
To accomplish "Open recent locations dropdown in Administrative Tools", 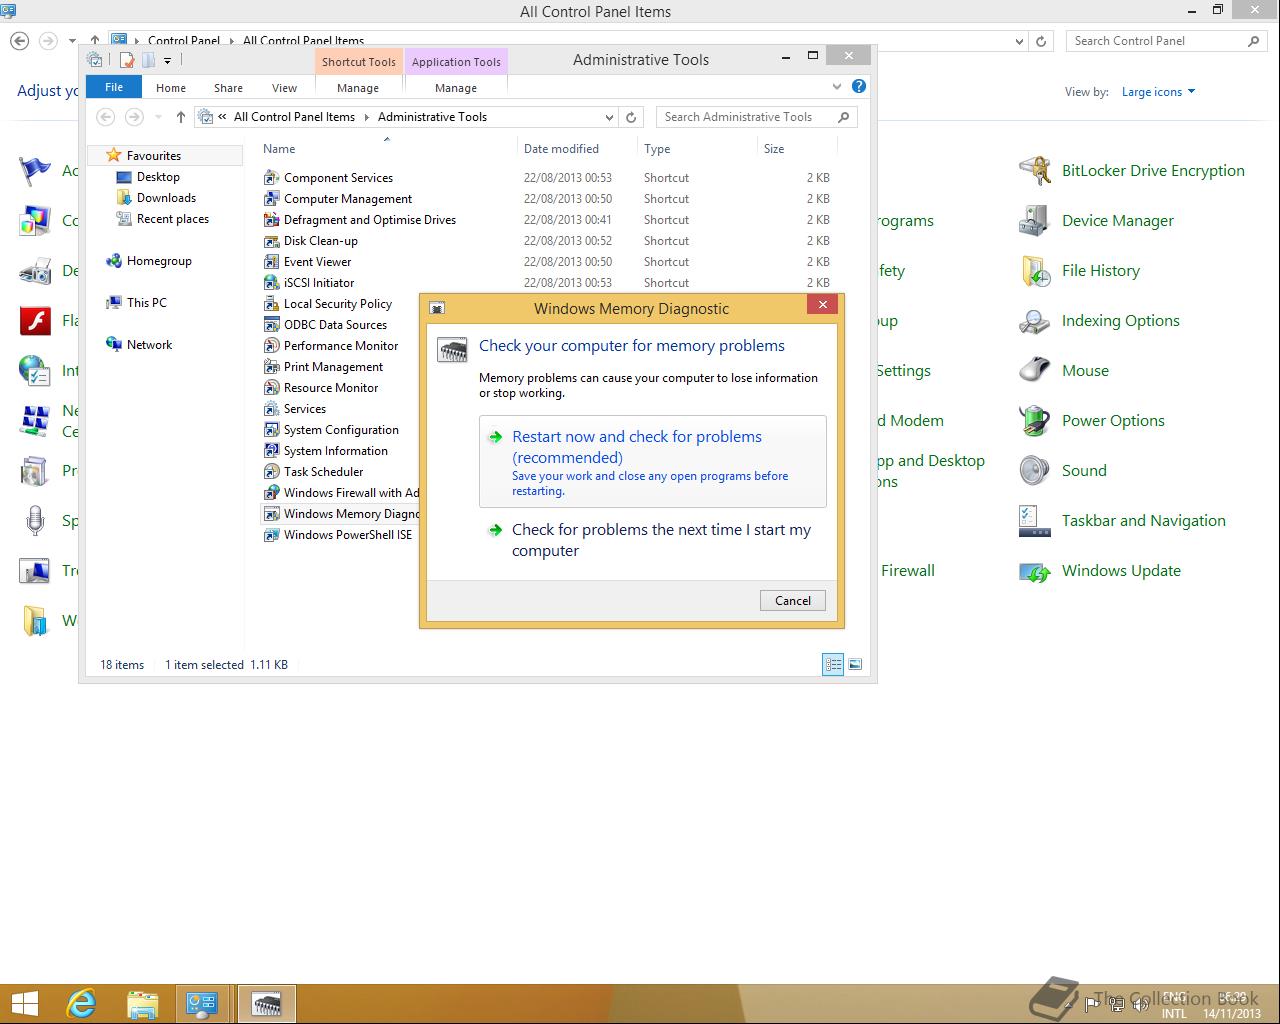I will (158, 117).
